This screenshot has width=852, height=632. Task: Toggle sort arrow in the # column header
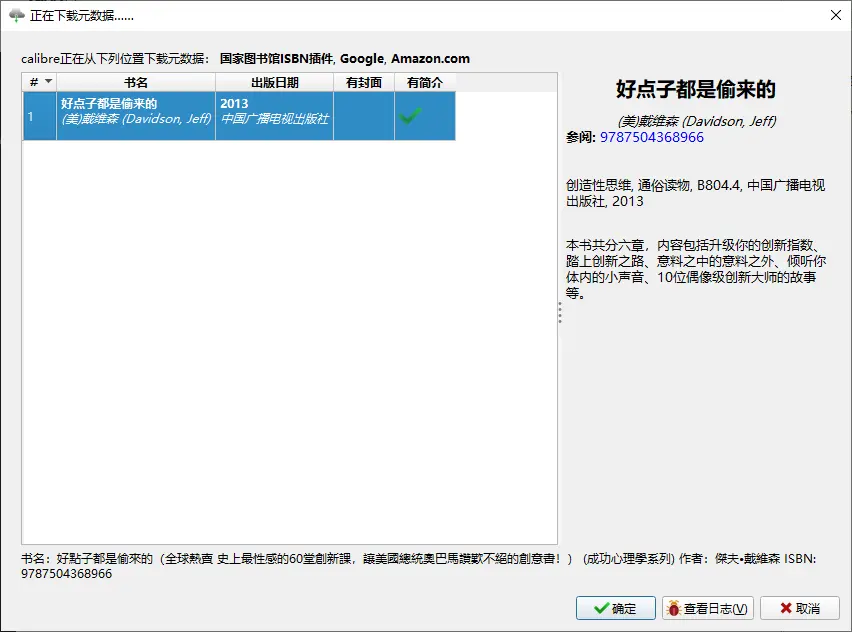(48, 82)
